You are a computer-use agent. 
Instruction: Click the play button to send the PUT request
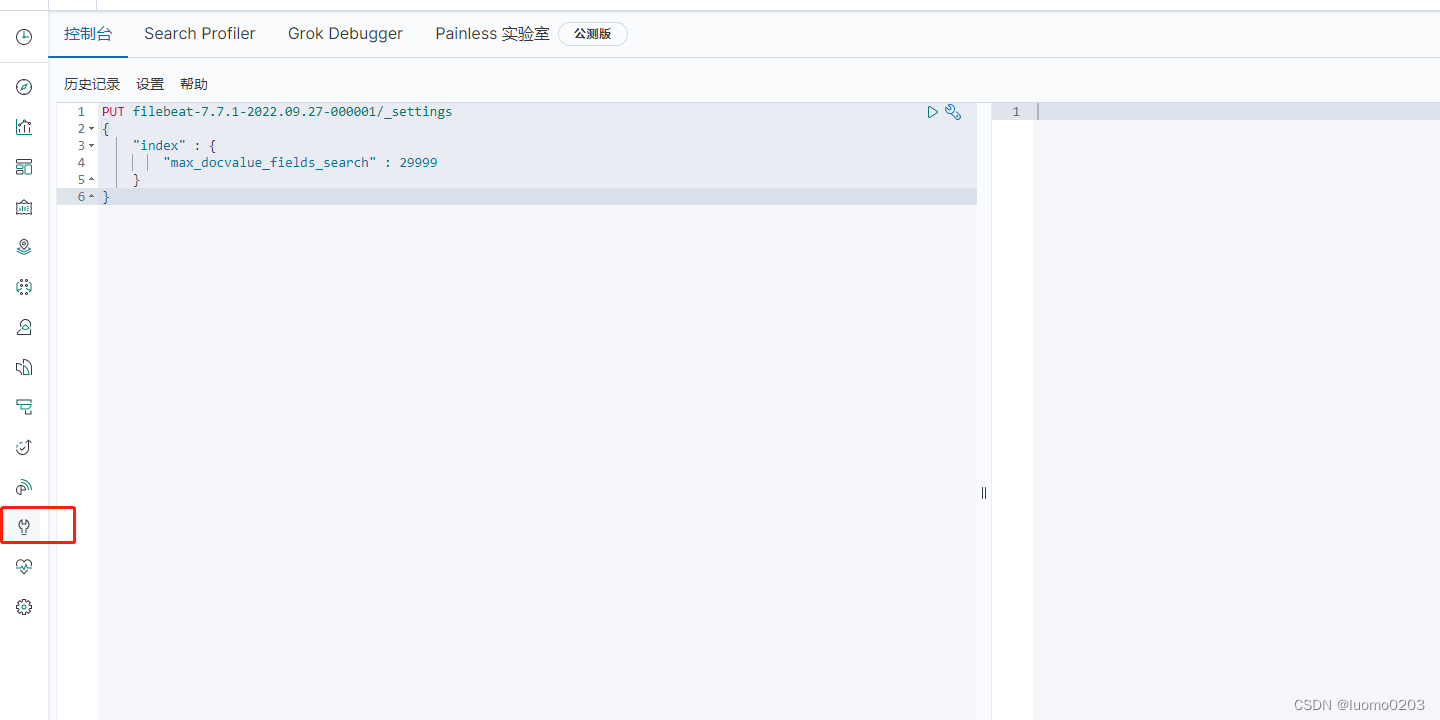point(932,111)
